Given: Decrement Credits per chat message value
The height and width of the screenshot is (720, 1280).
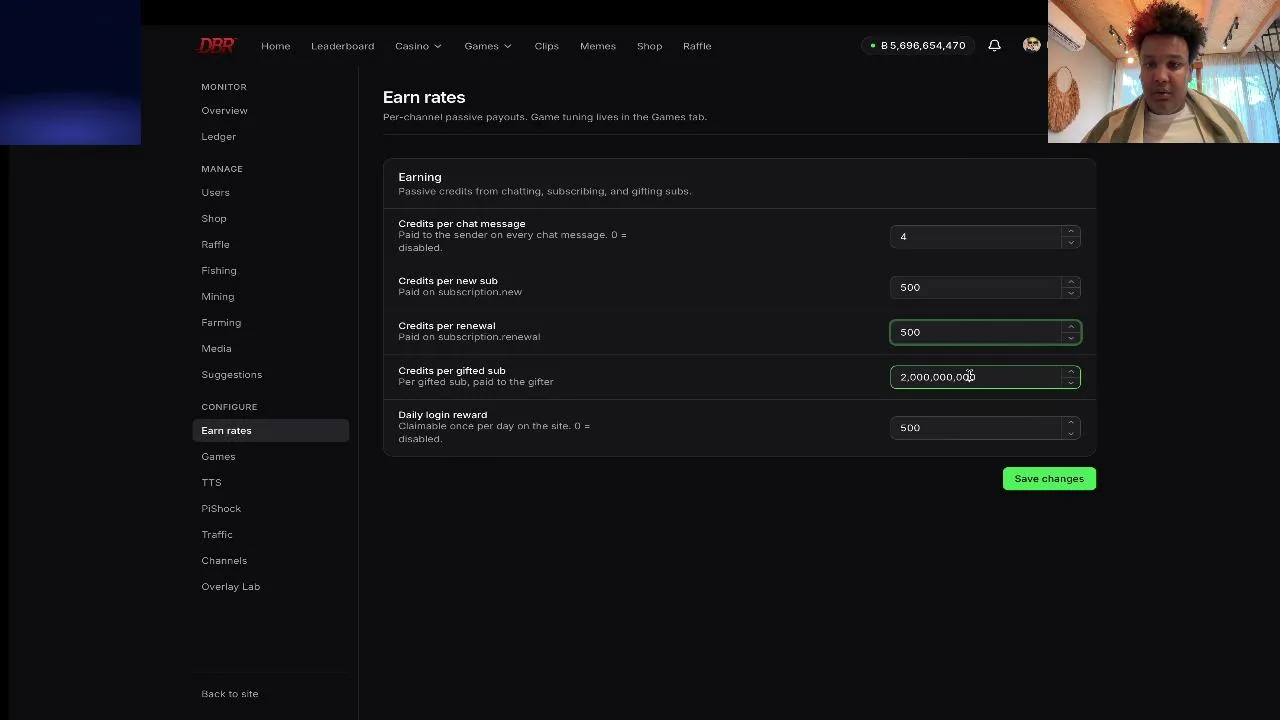Looking at the screenshot, I should click(x=1071, y=242).
